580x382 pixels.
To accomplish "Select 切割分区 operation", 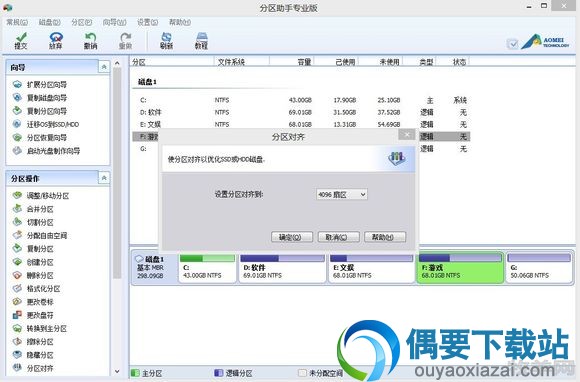I will 33,222.
